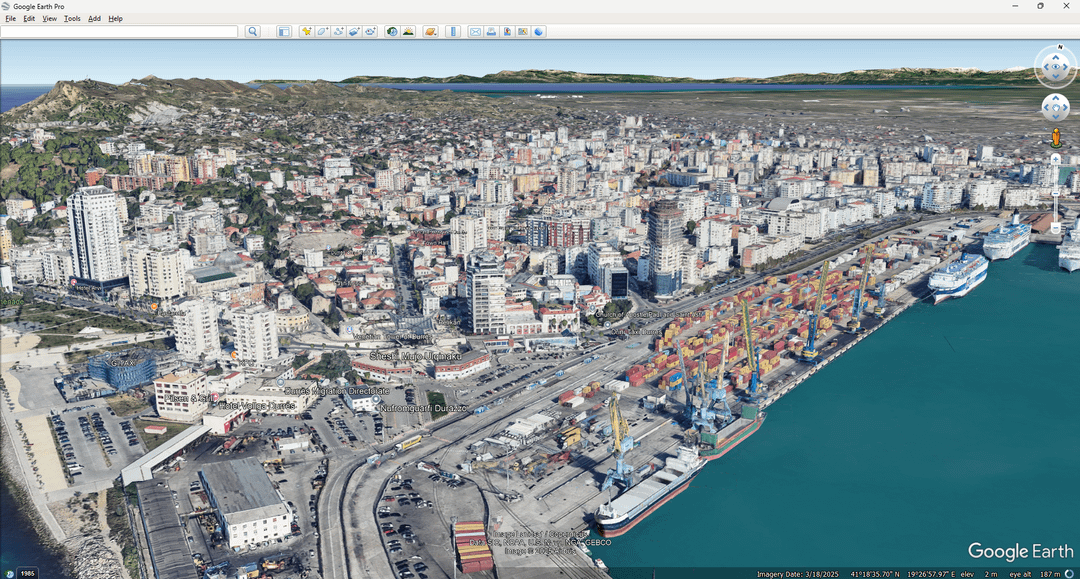This screenshot has width=1080, height=579.
Task: Add a path using toolbar icon
Action: 338,32
